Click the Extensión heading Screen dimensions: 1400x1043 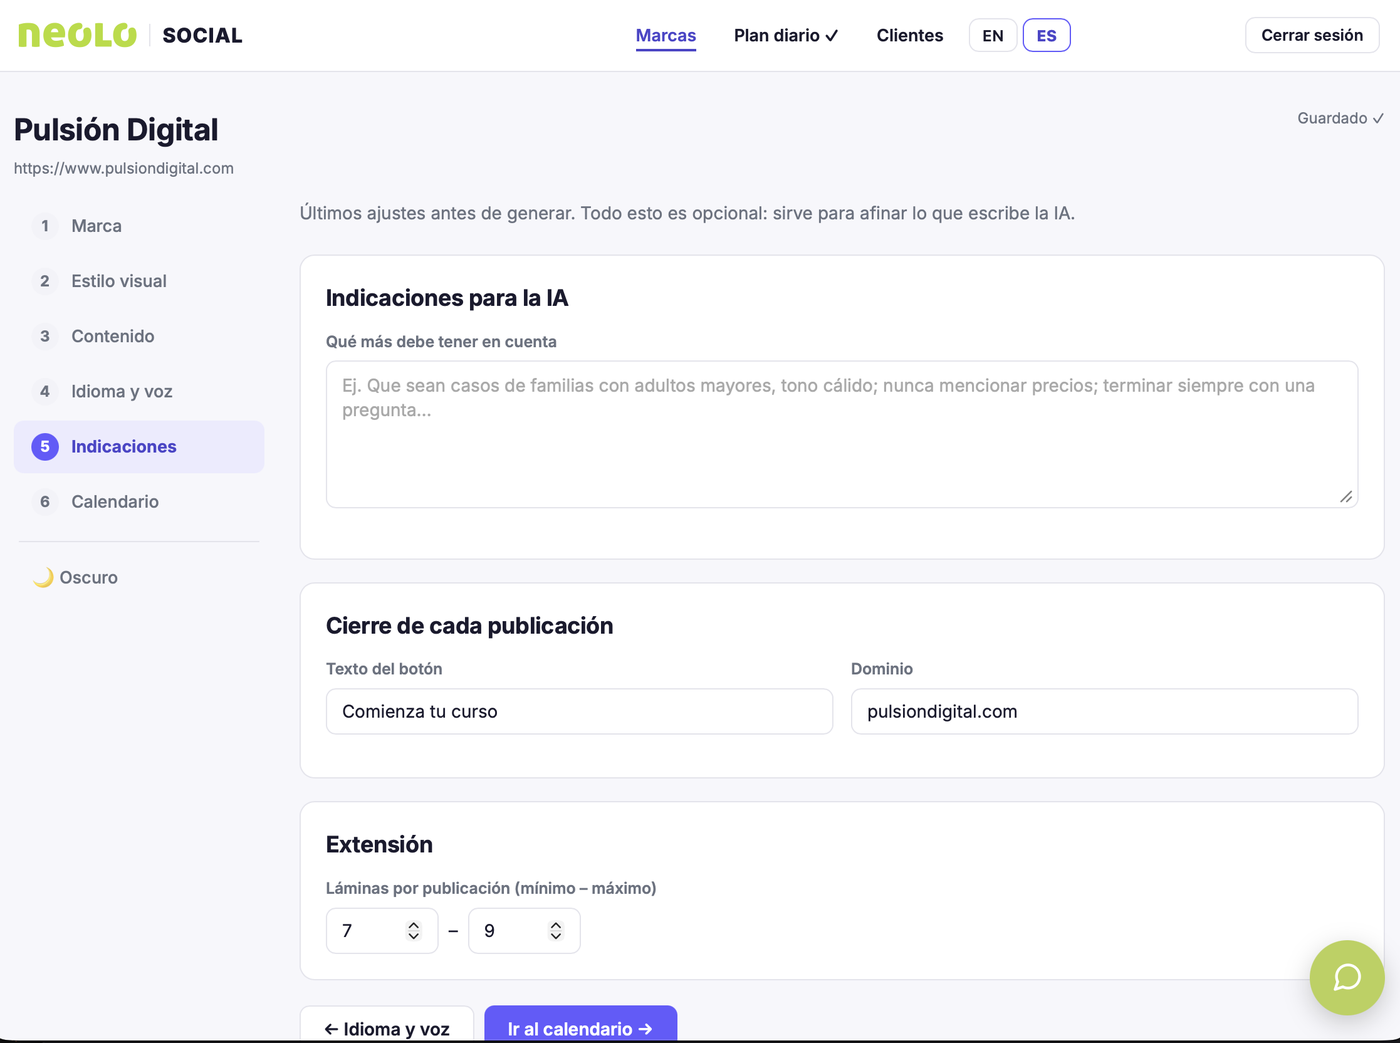379,845
